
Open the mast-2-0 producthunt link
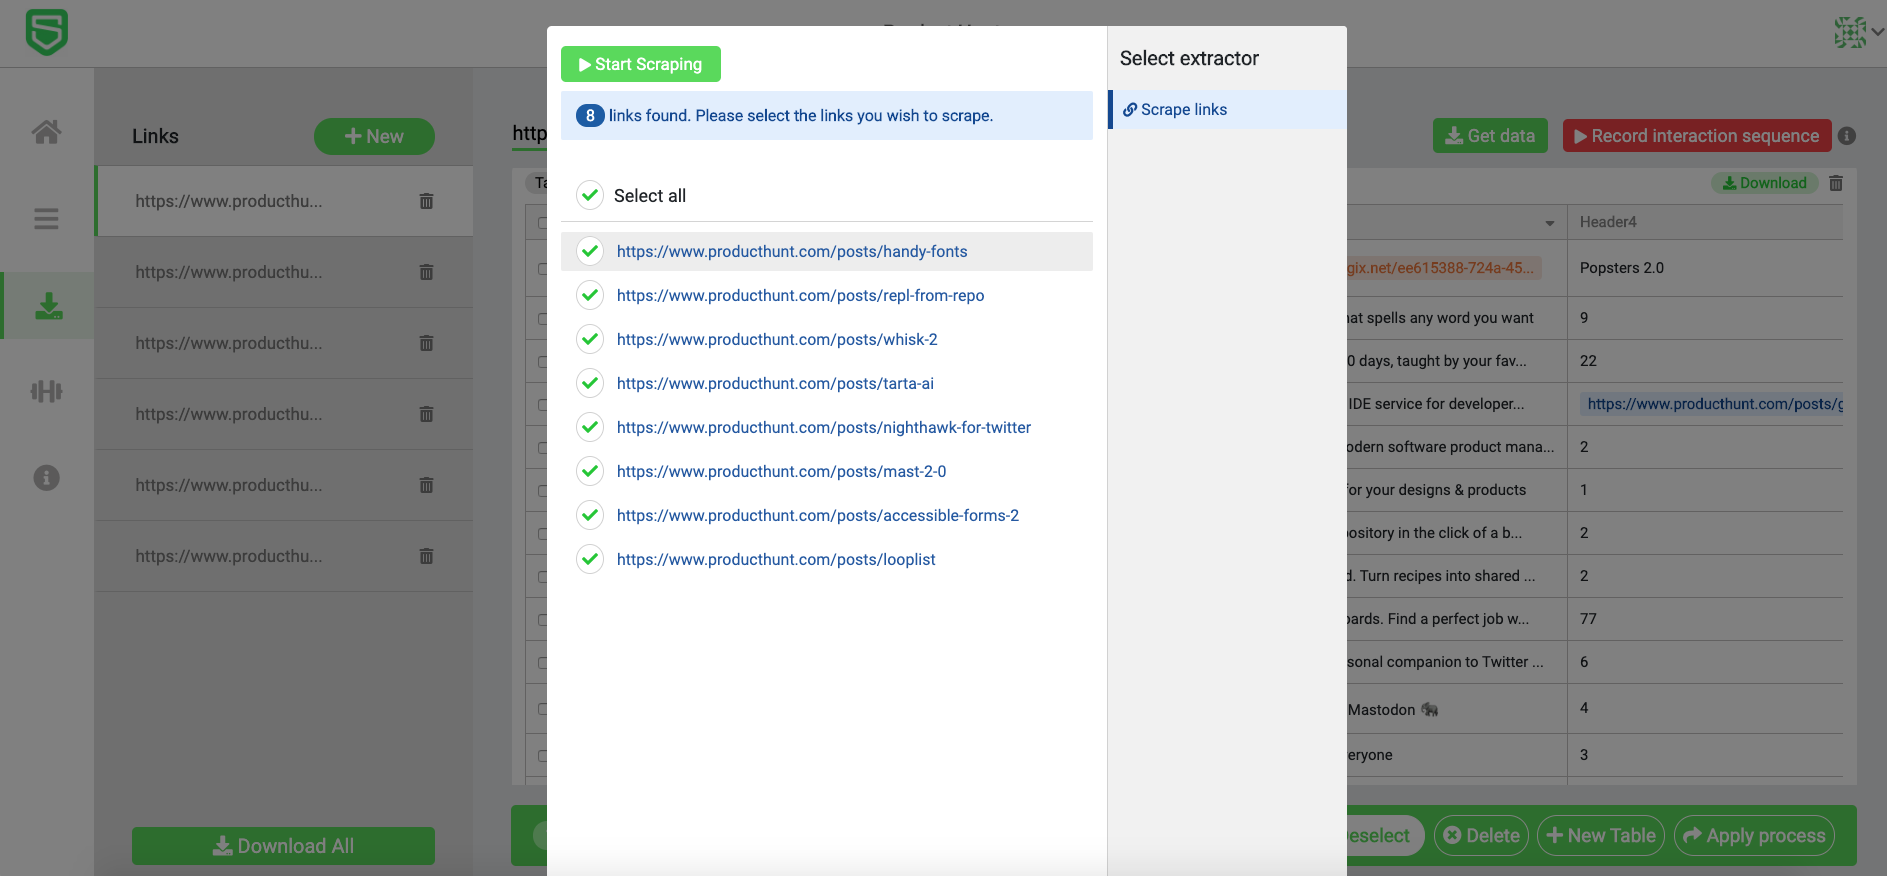click(x=781, y=472)
